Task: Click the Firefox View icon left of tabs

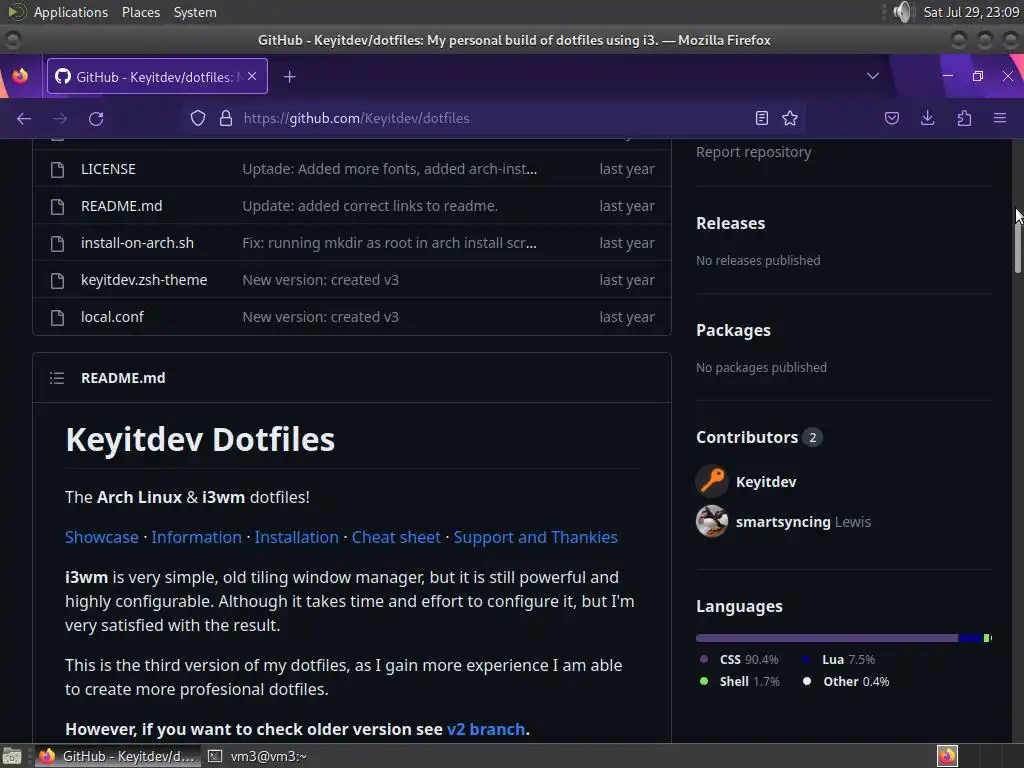Action: click(21, 76)
